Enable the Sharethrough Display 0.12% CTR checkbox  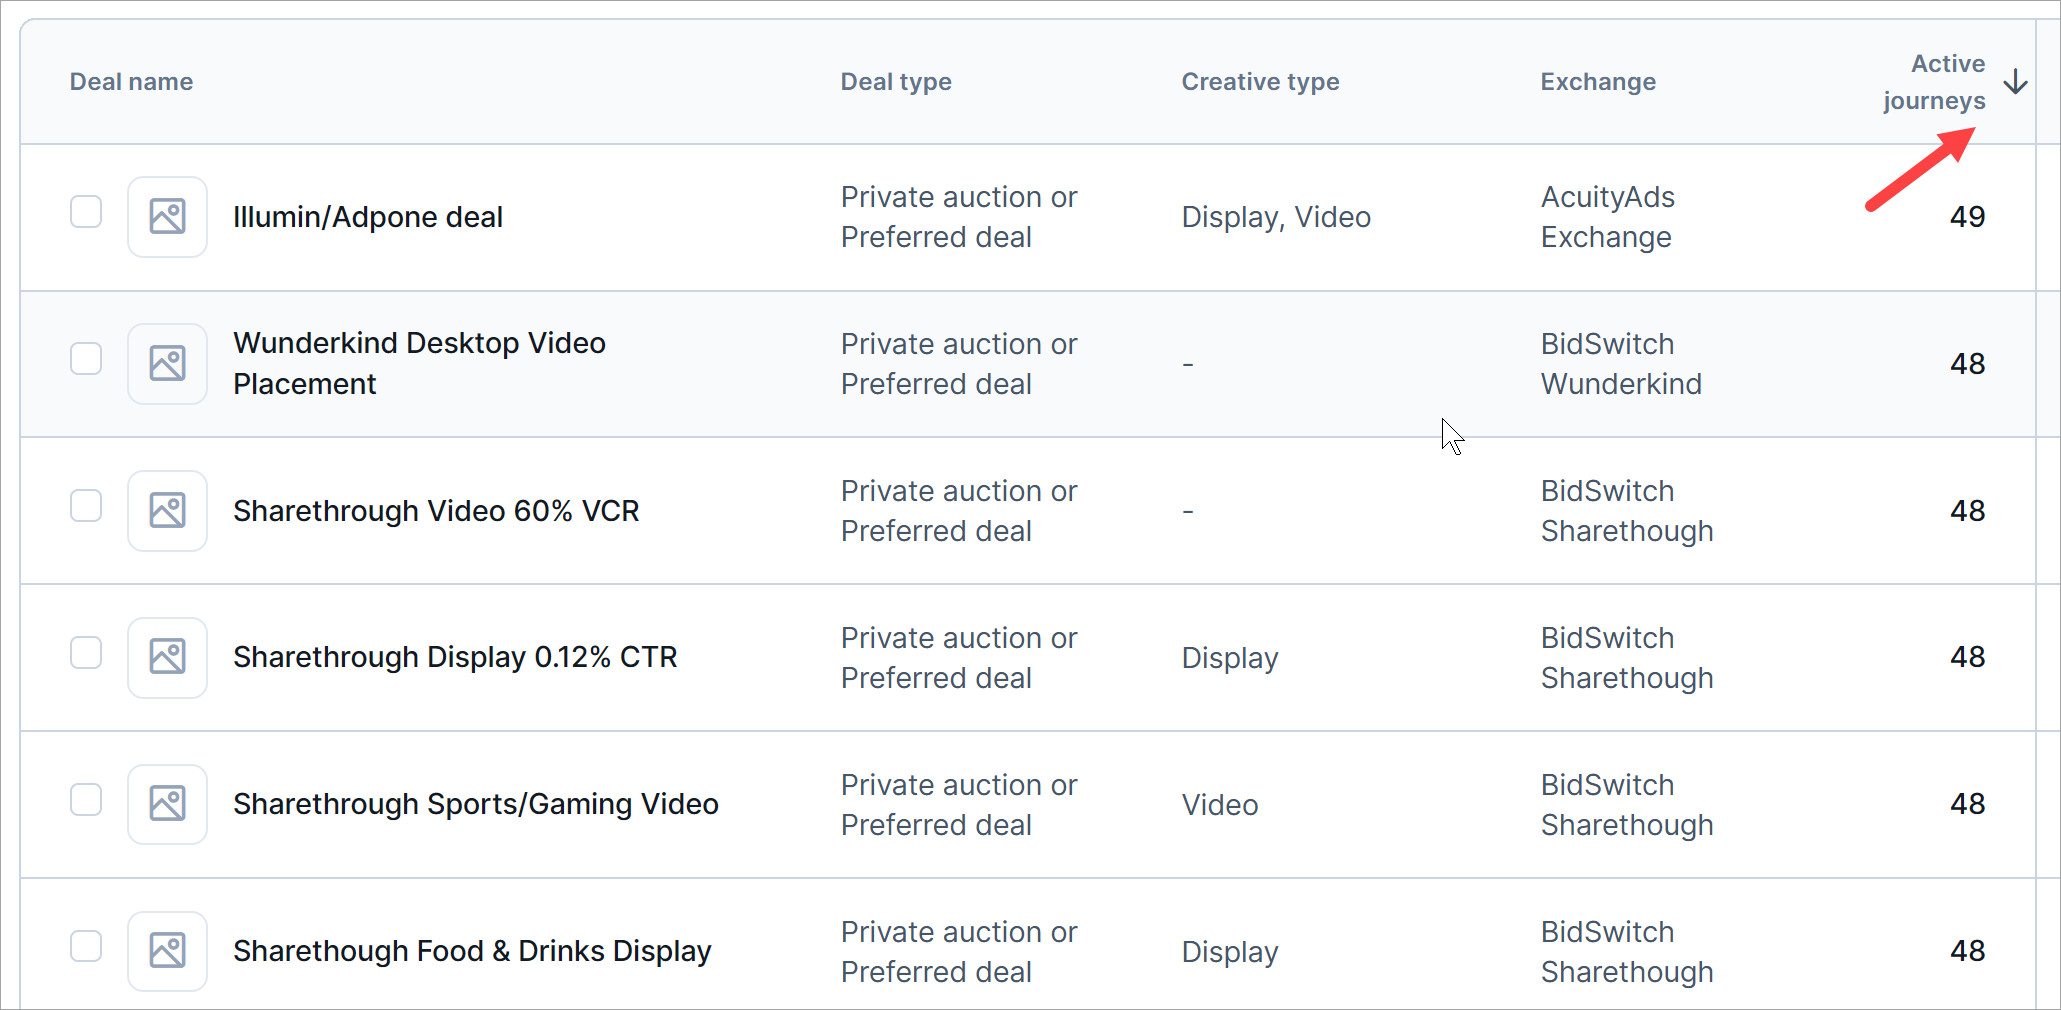pyautogui.click(x=86, y=653)
